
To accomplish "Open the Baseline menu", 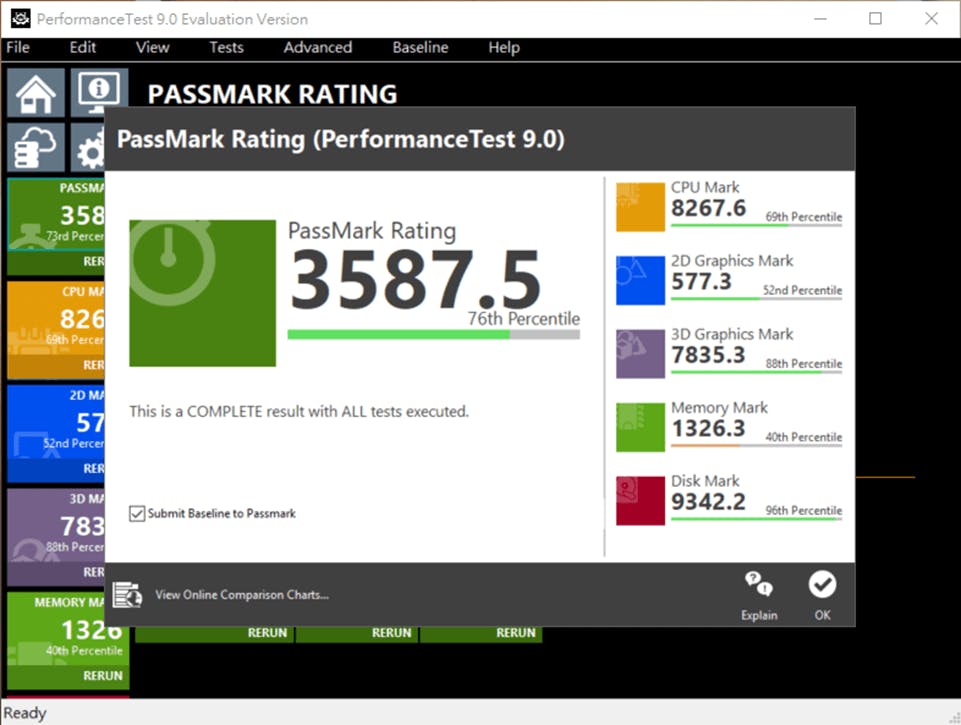I will (420, 47).
